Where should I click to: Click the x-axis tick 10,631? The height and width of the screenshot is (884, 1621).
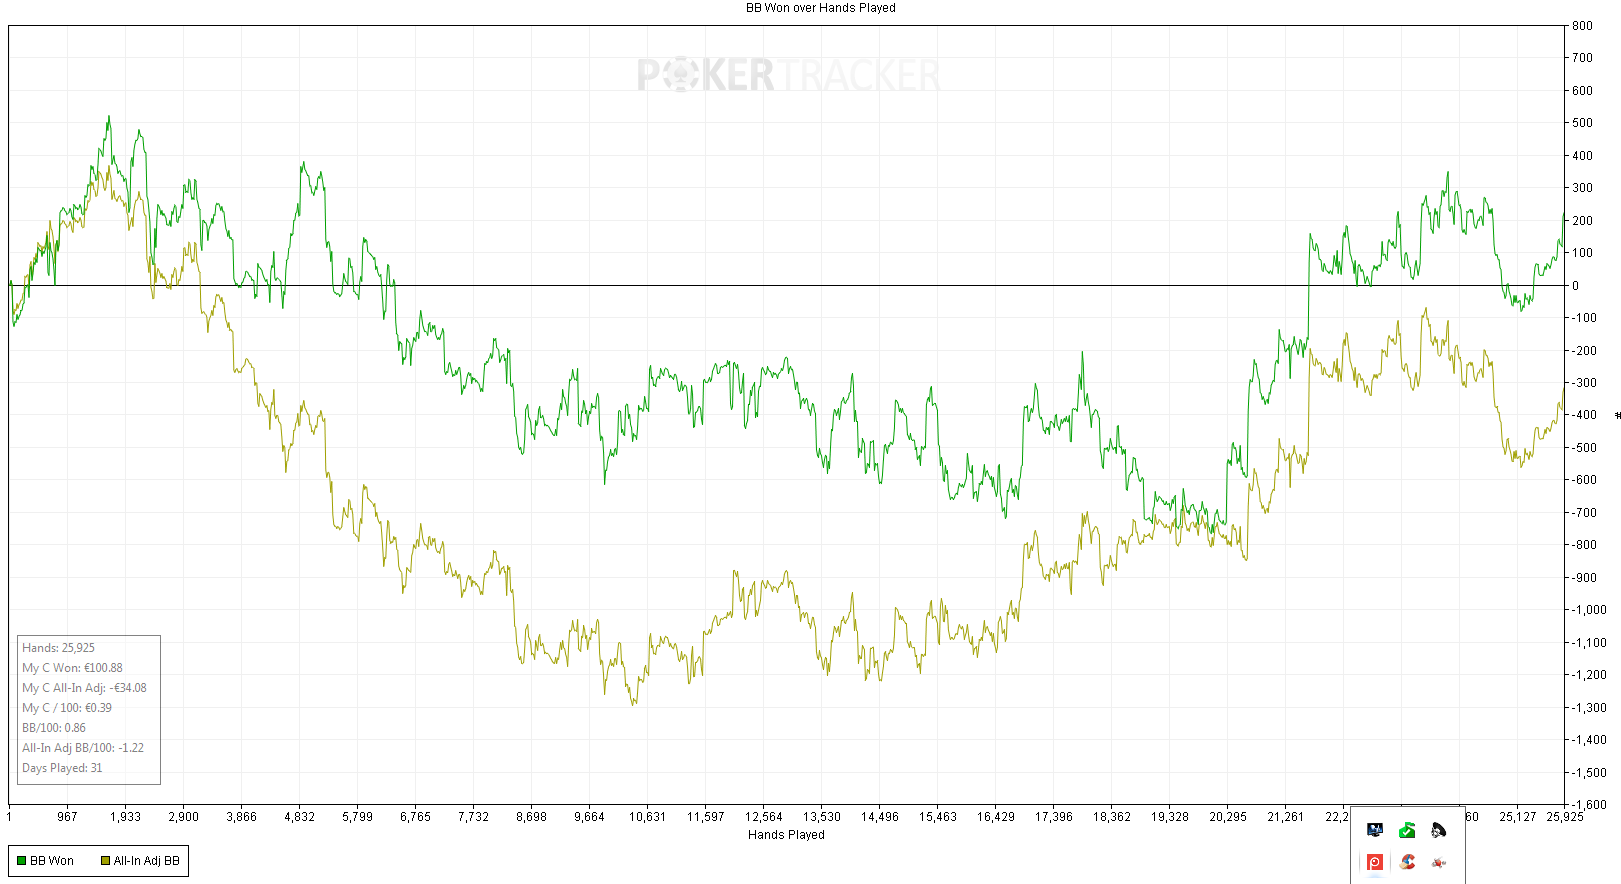[647, 817]
